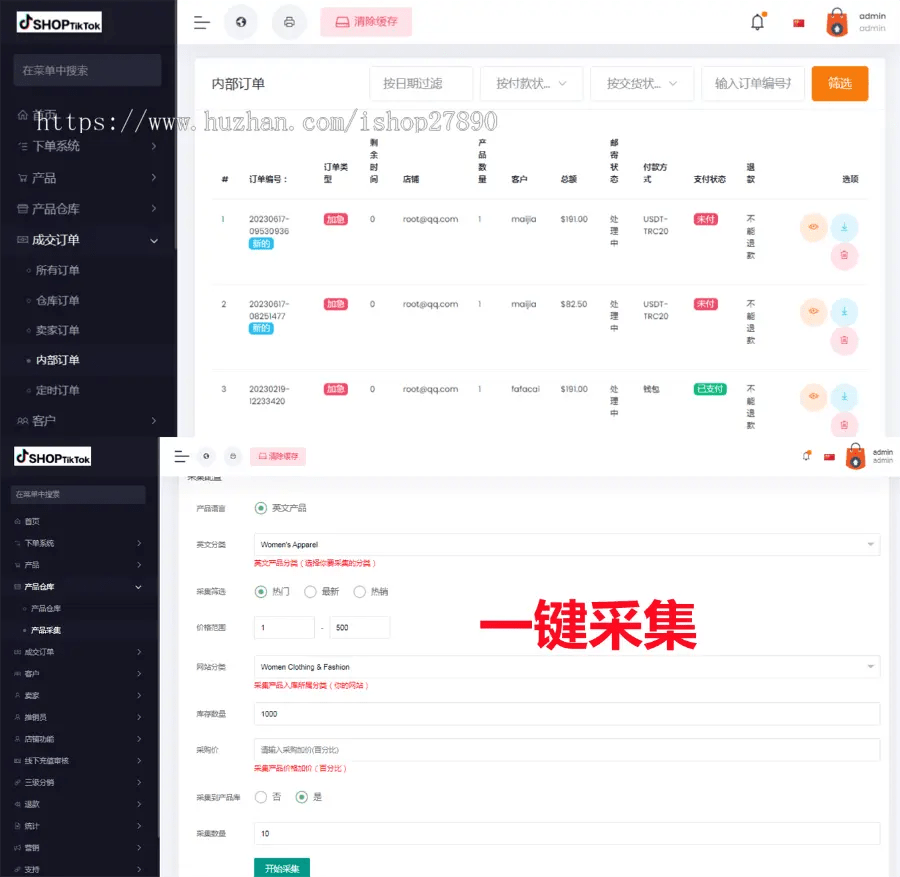
Task: Click the 清除缓存 button
Action: click(365, 22)
